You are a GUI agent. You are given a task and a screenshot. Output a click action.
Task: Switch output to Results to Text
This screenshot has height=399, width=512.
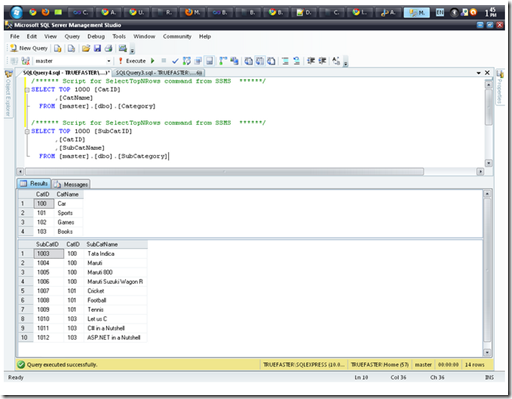pyautogui.click(x=248, y=61)
